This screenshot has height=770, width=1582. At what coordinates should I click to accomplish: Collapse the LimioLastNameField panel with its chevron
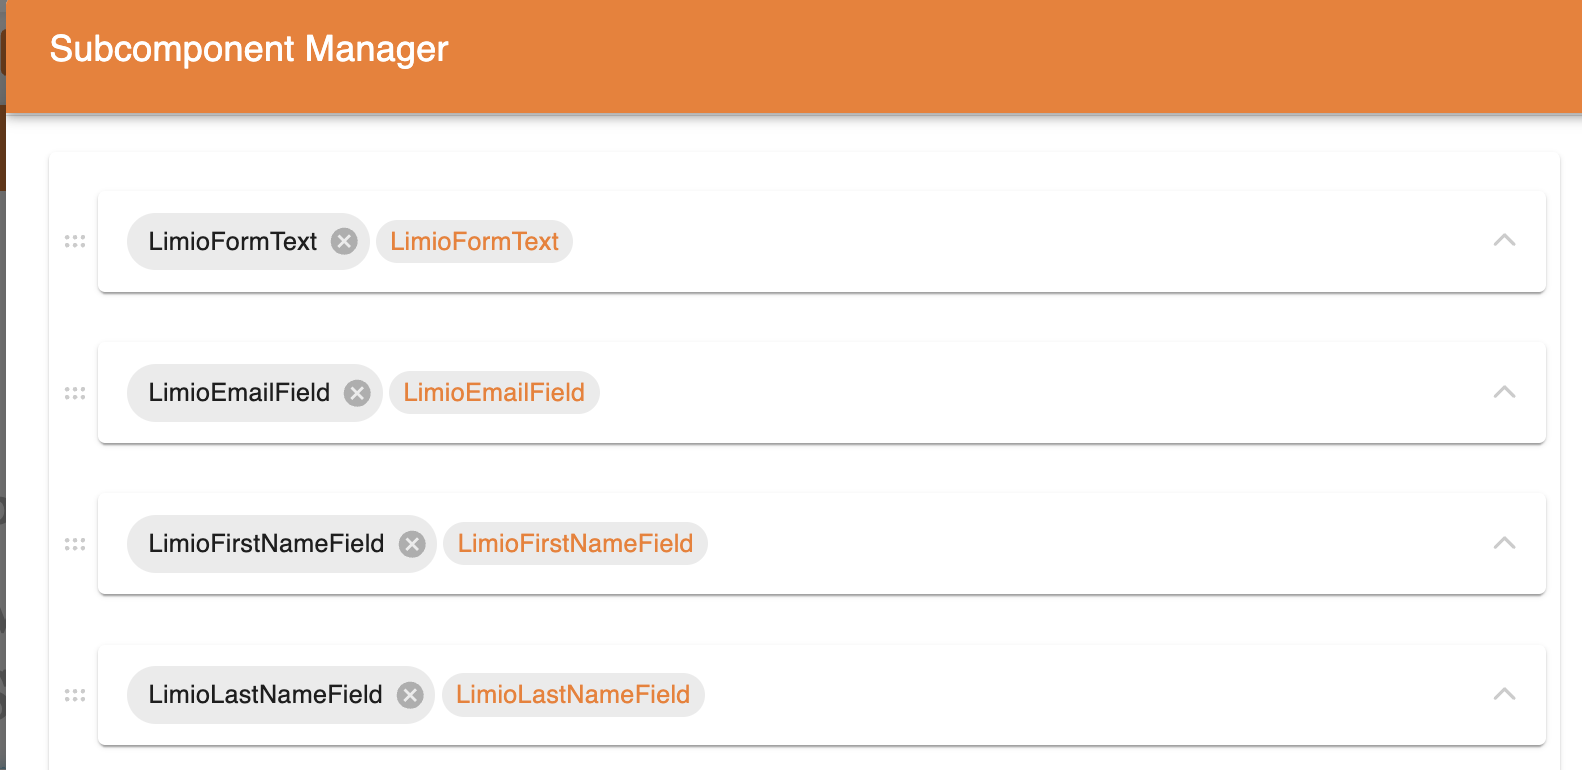pyautogui.click(x=1504, y=694)
